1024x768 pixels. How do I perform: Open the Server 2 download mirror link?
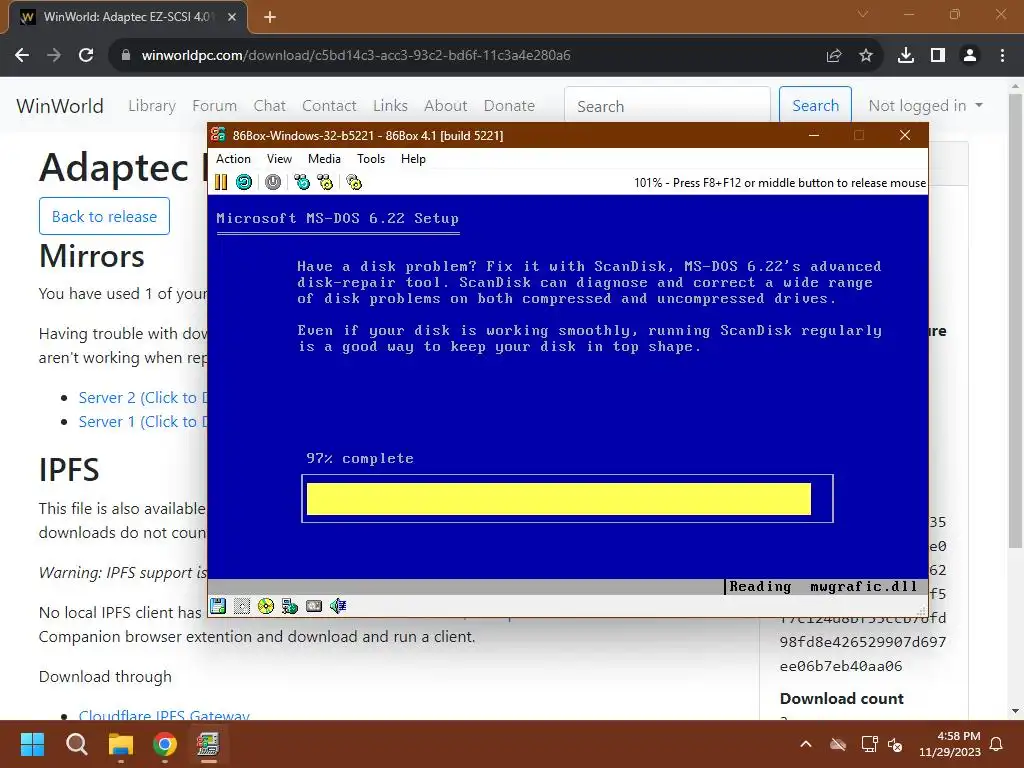pyautogui.click(x=142, y=398)
